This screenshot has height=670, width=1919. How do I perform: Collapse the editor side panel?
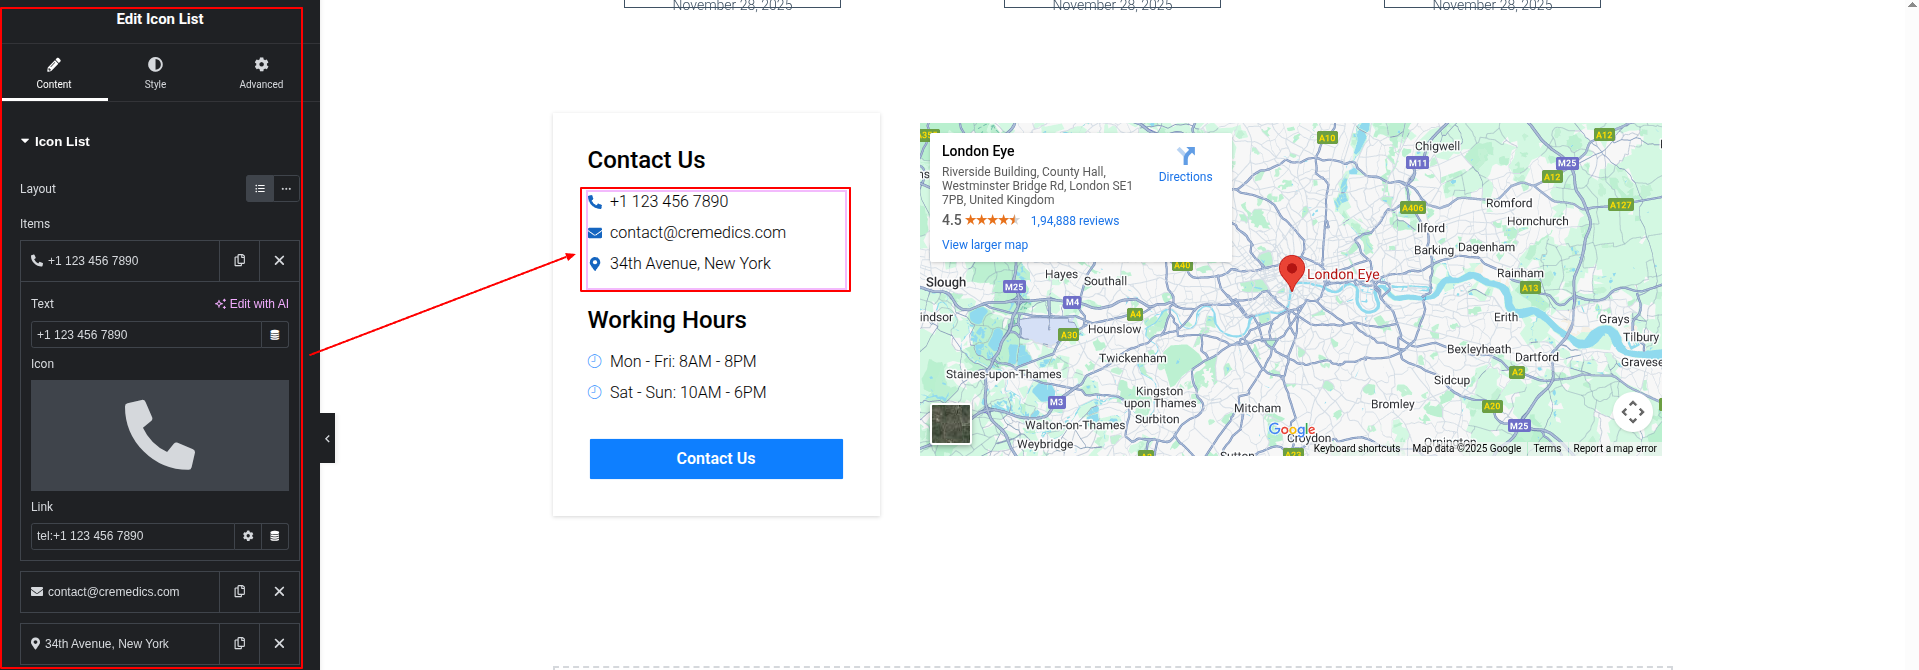[327, 438]
